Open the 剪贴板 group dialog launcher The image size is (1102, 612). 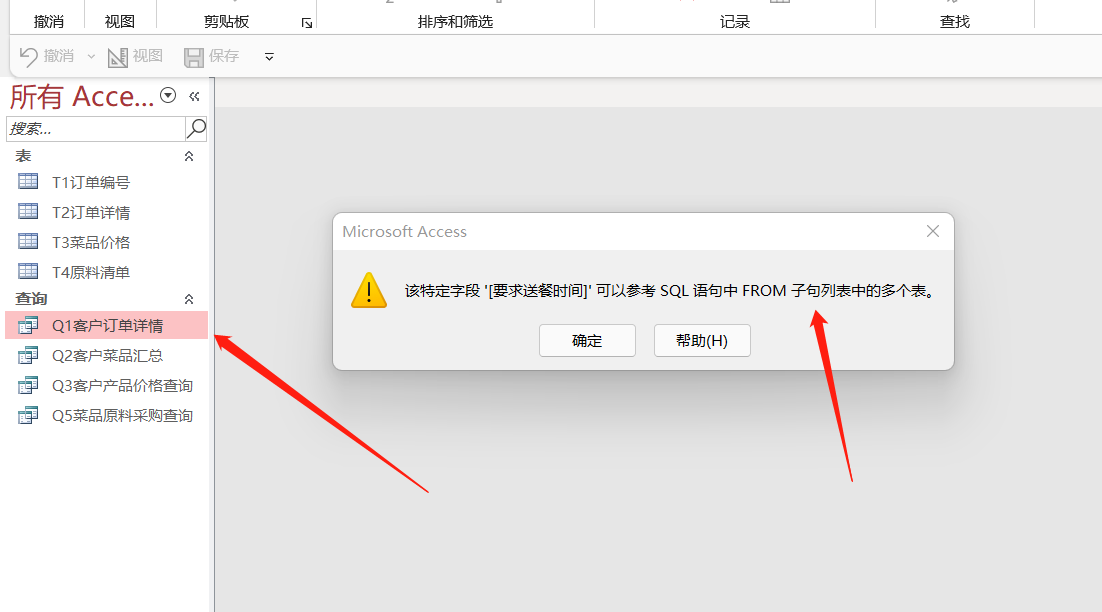coord(306,23)
